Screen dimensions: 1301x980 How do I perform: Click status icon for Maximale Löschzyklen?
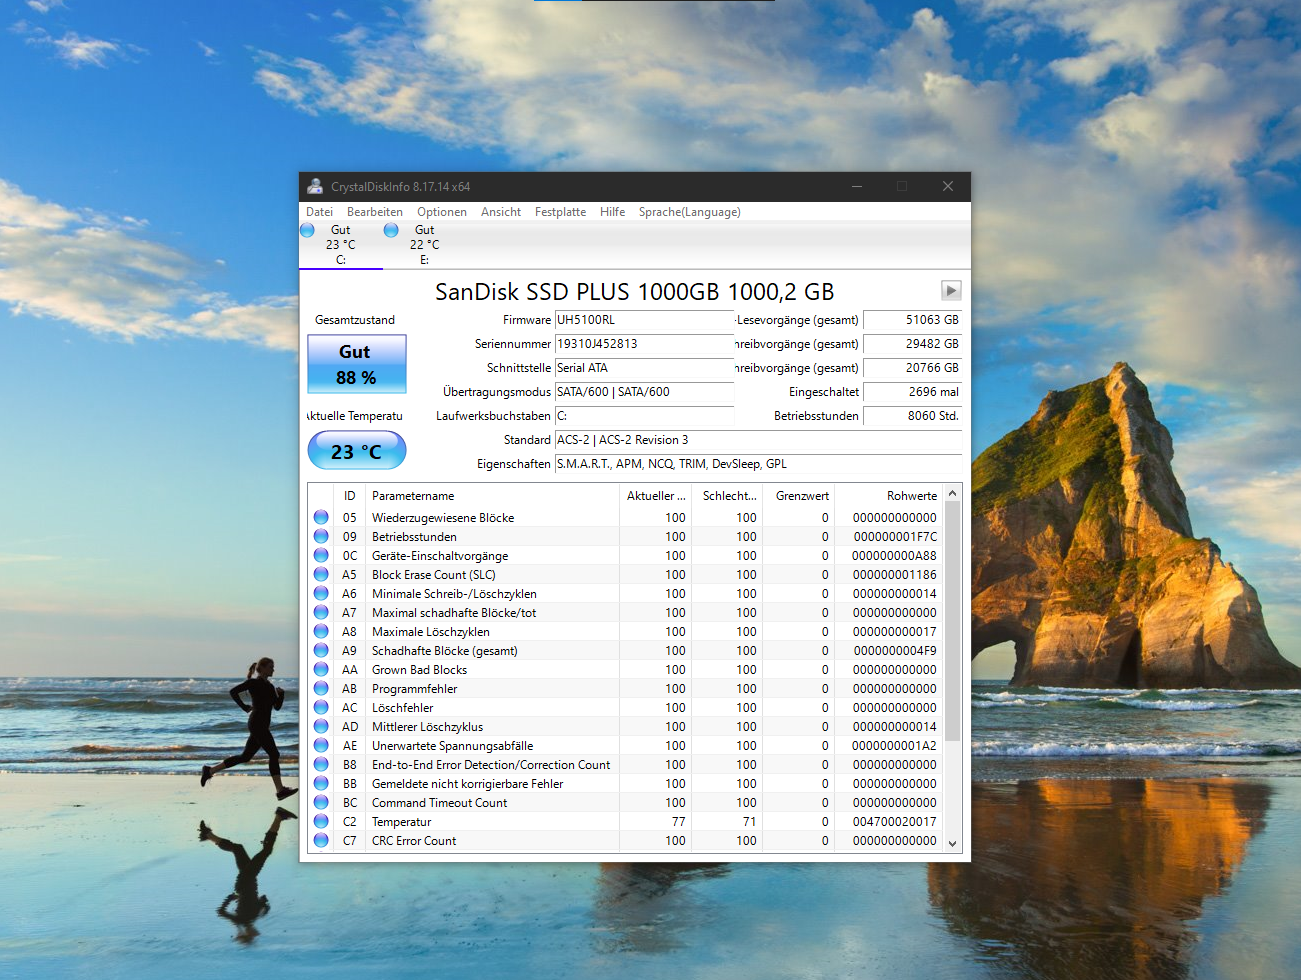pos(321,631)
